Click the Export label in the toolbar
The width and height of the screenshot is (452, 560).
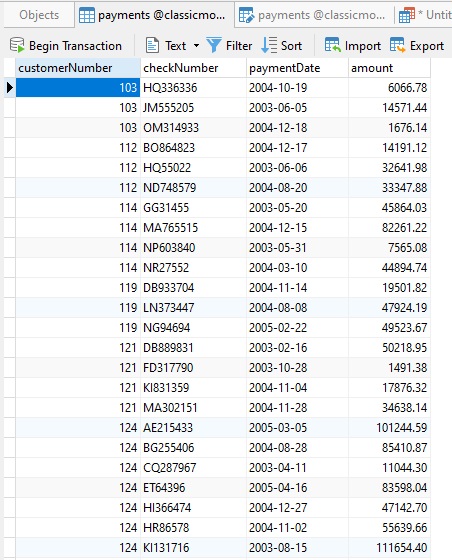tap(427, 46)
